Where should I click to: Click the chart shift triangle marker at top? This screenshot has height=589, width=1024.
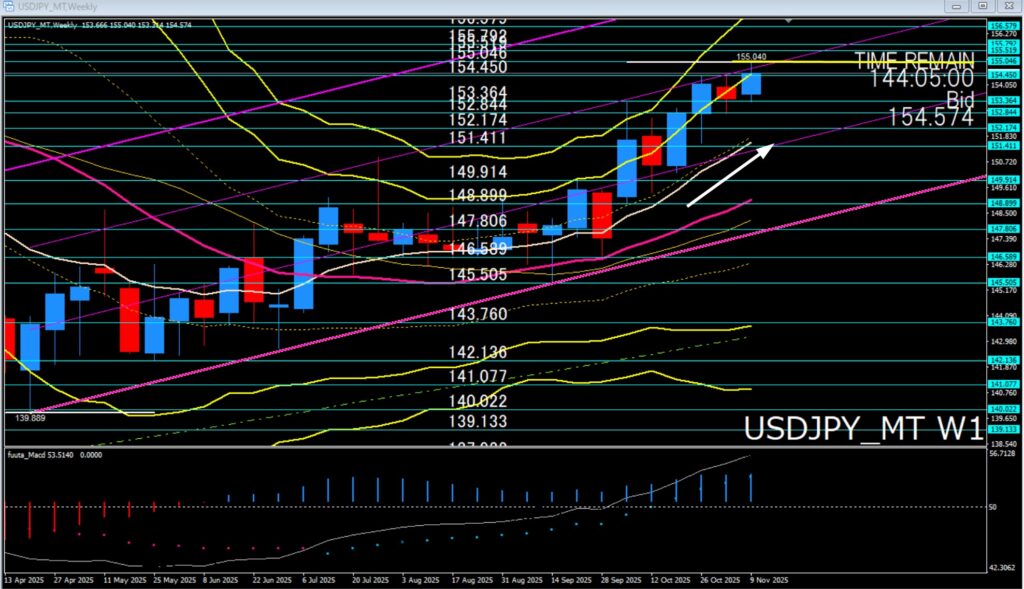[791, 19]
